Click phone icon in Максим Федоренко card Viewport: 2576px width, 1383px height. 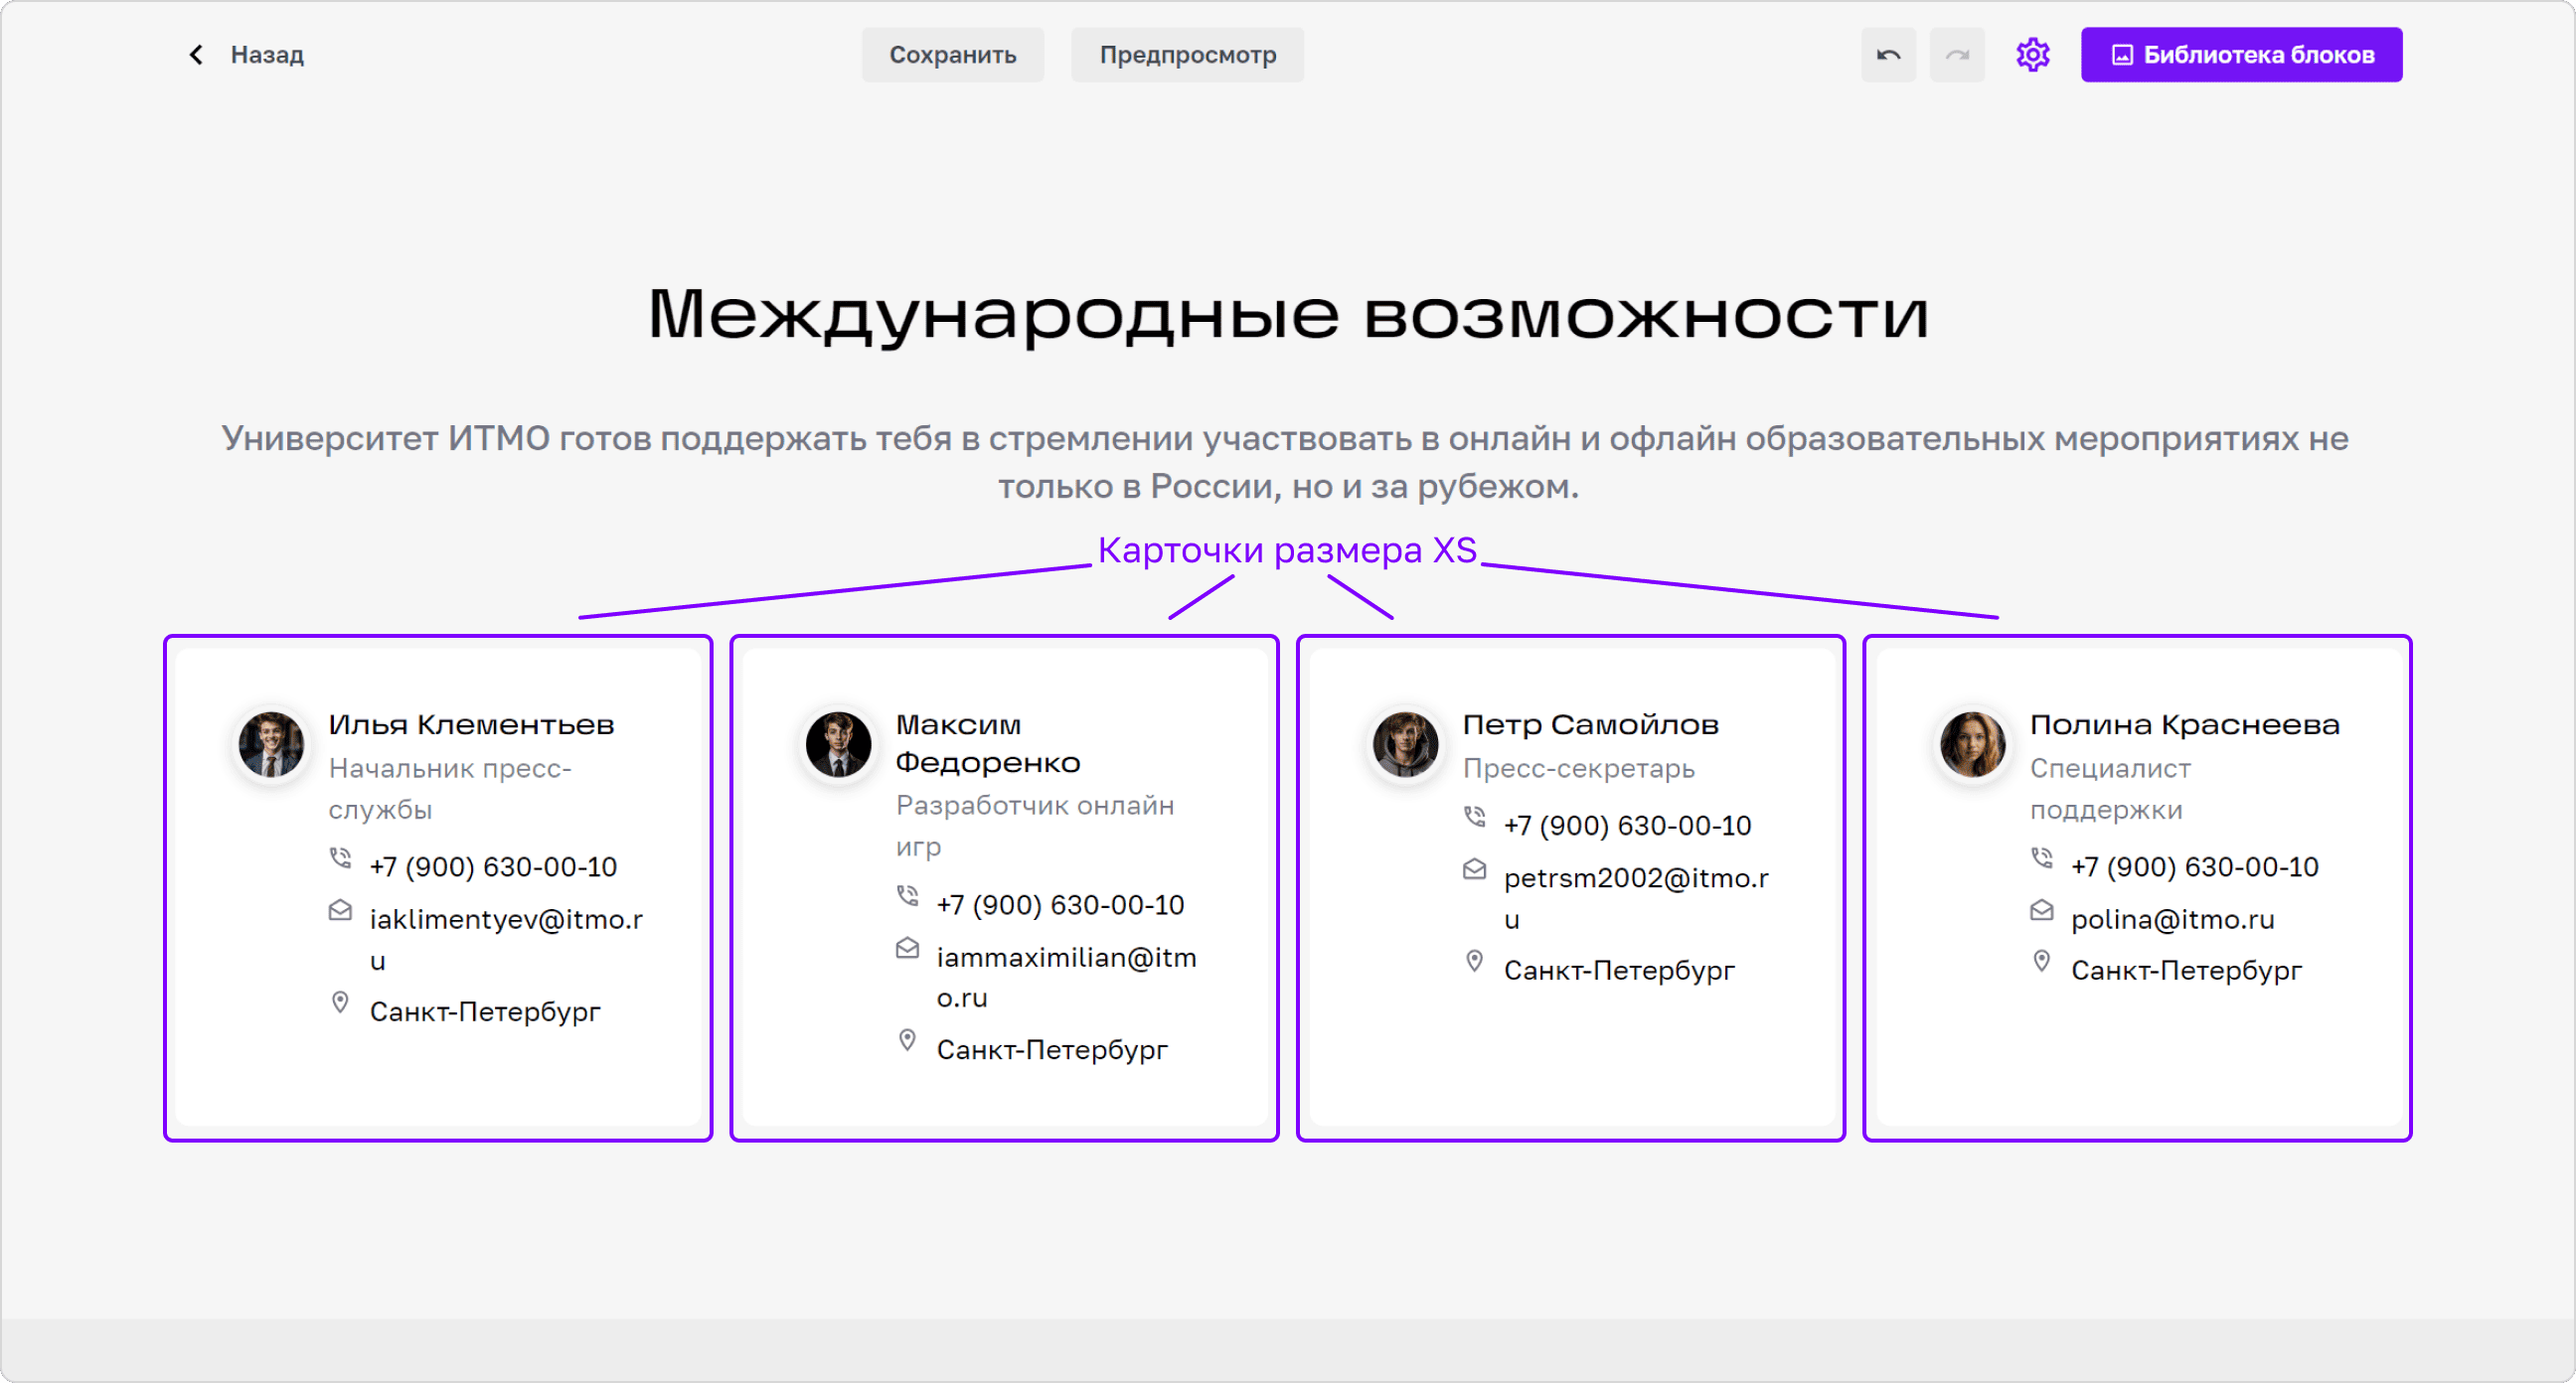[907, 896]
